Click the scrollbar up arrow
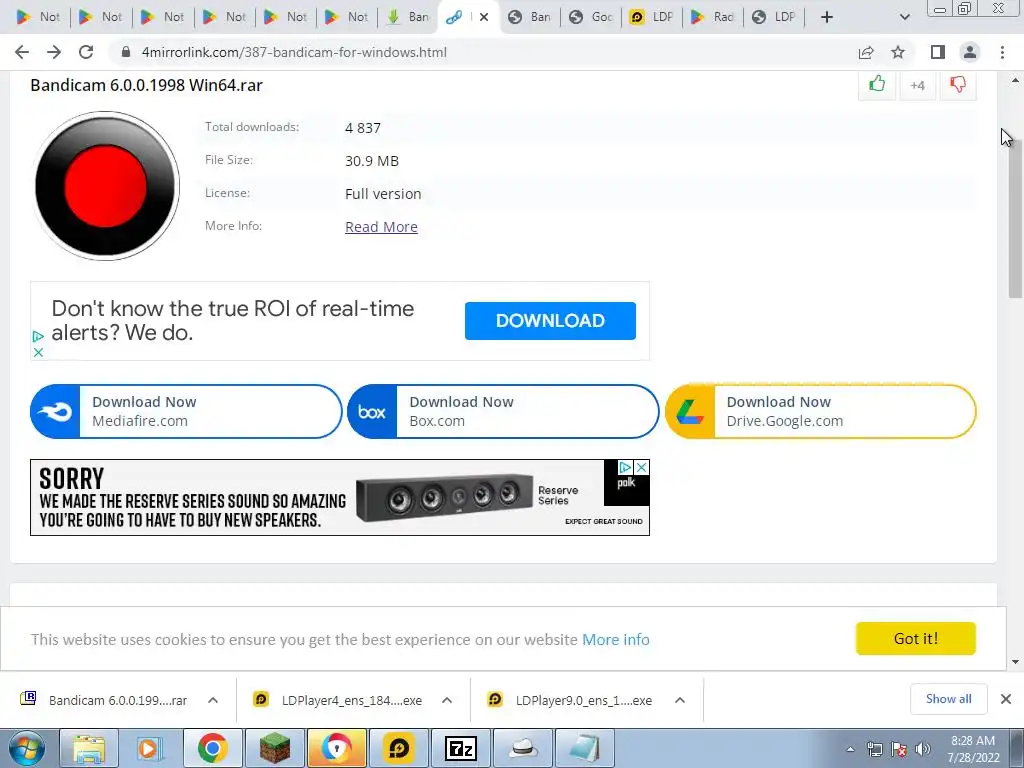 pos(1015,80)
